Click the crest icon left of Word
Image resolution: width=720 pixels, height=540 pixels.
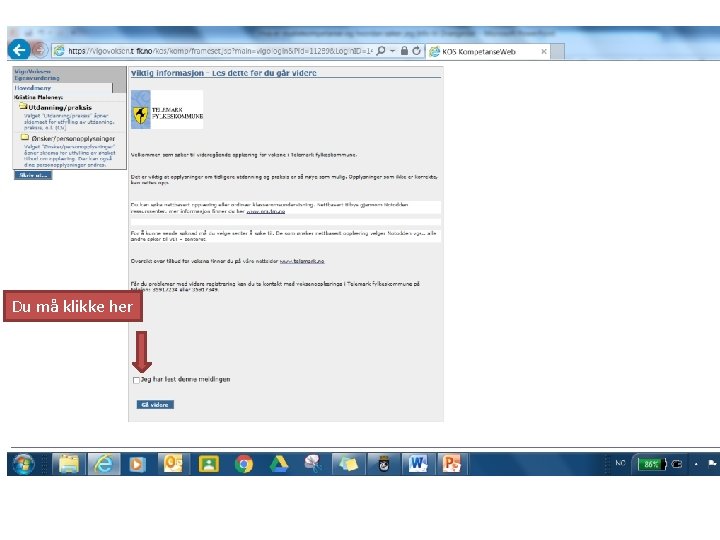(x=384, y=464)
